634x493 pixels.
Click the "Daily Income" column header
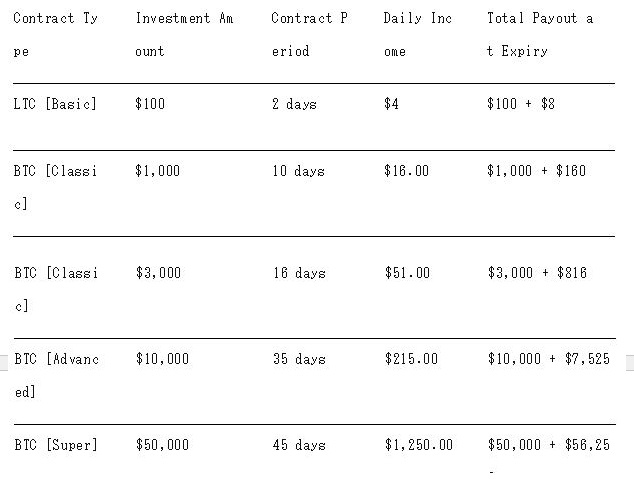[x=417, y=35]
